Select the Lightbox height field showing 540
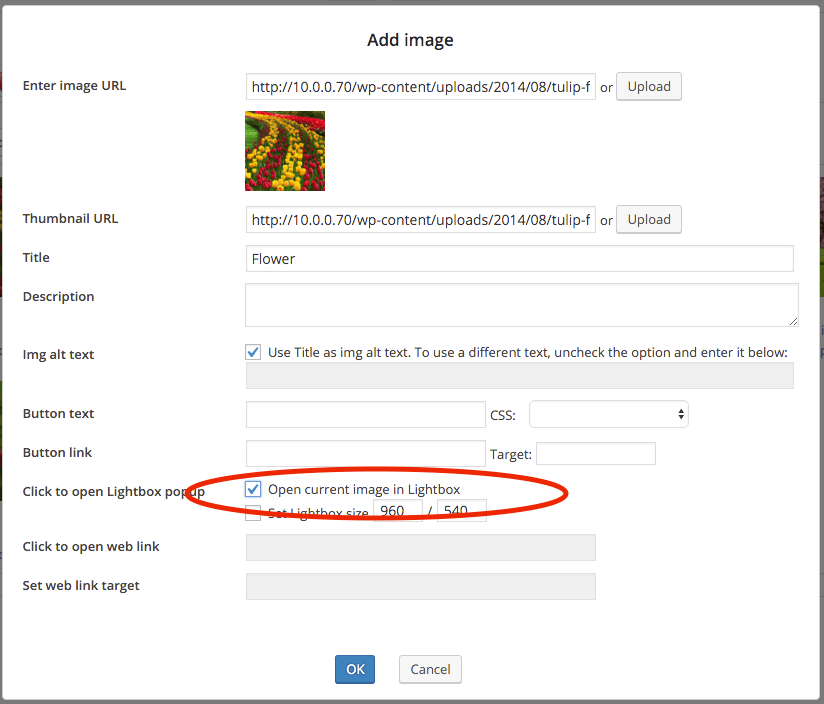Viewport: 824px width, 704px height. (460, 511)
